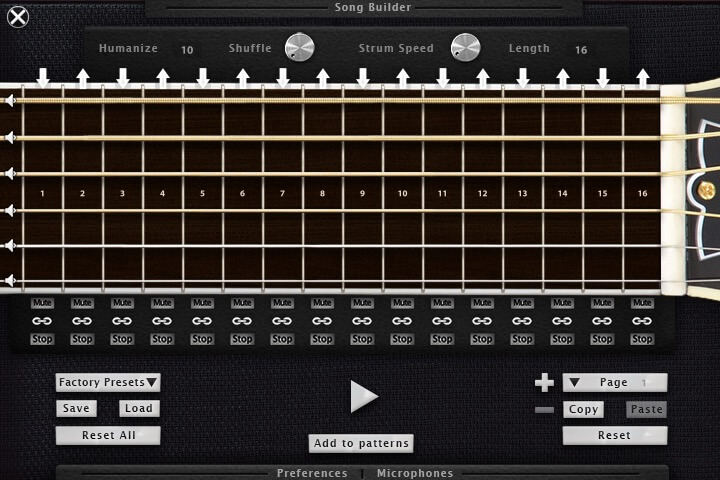Close Song Builder with the X icon

[18, 16]
